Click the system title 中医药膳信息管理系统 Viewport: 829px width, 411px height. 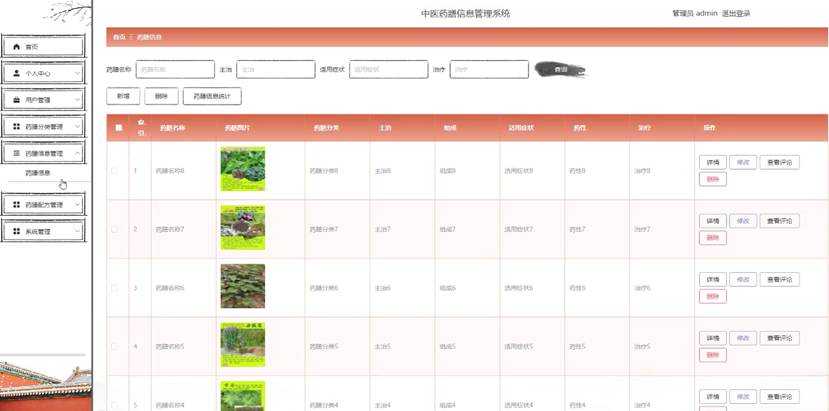466,14
